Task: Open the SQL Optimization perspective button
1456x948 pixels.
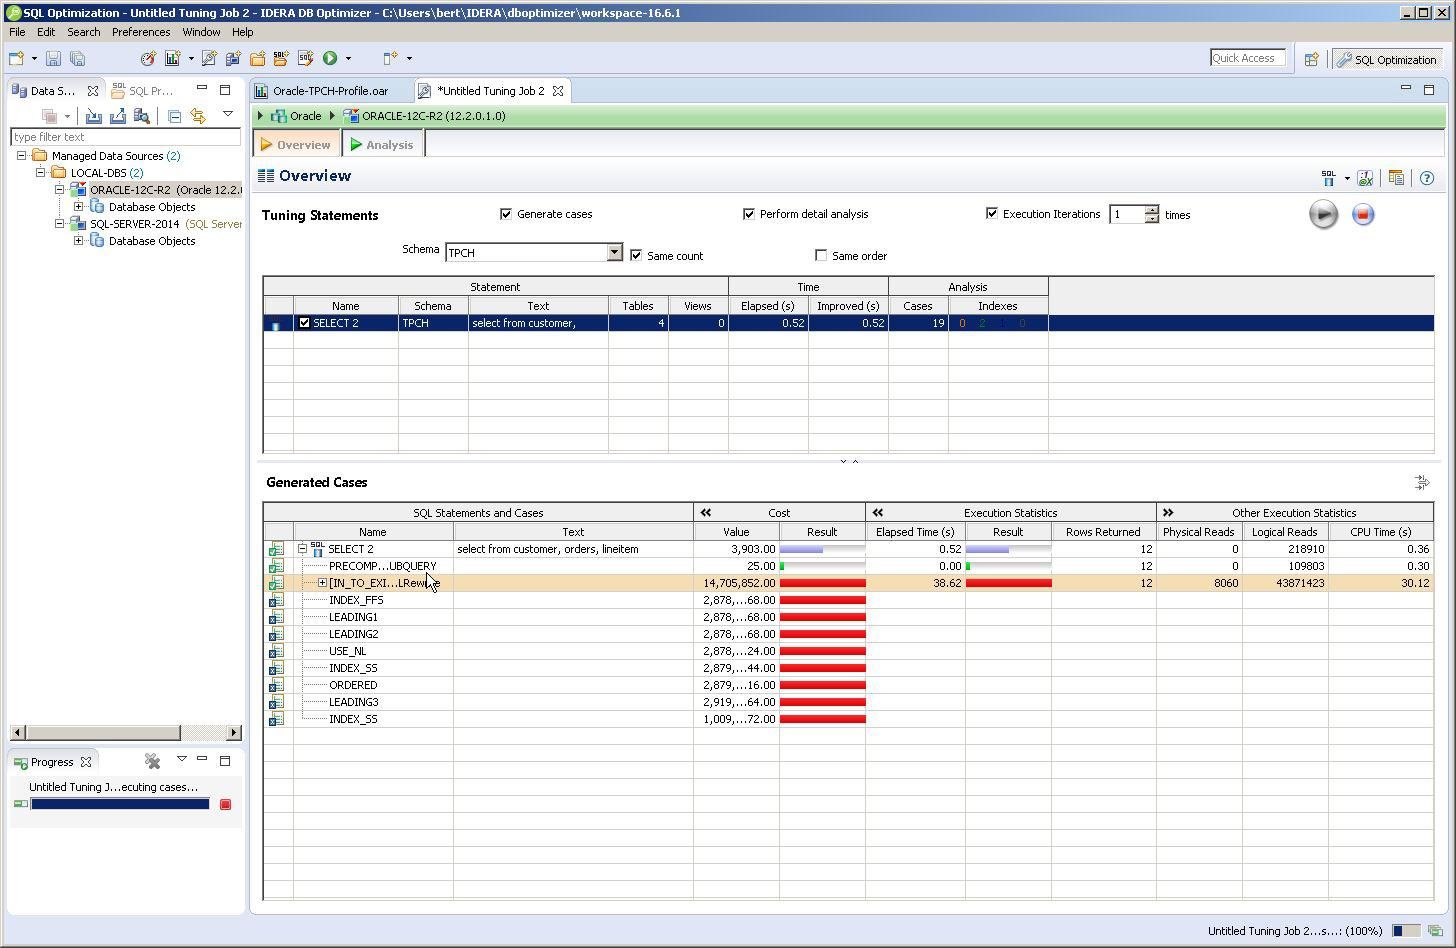Action: pyautogui.click(x=1387, y=59)
